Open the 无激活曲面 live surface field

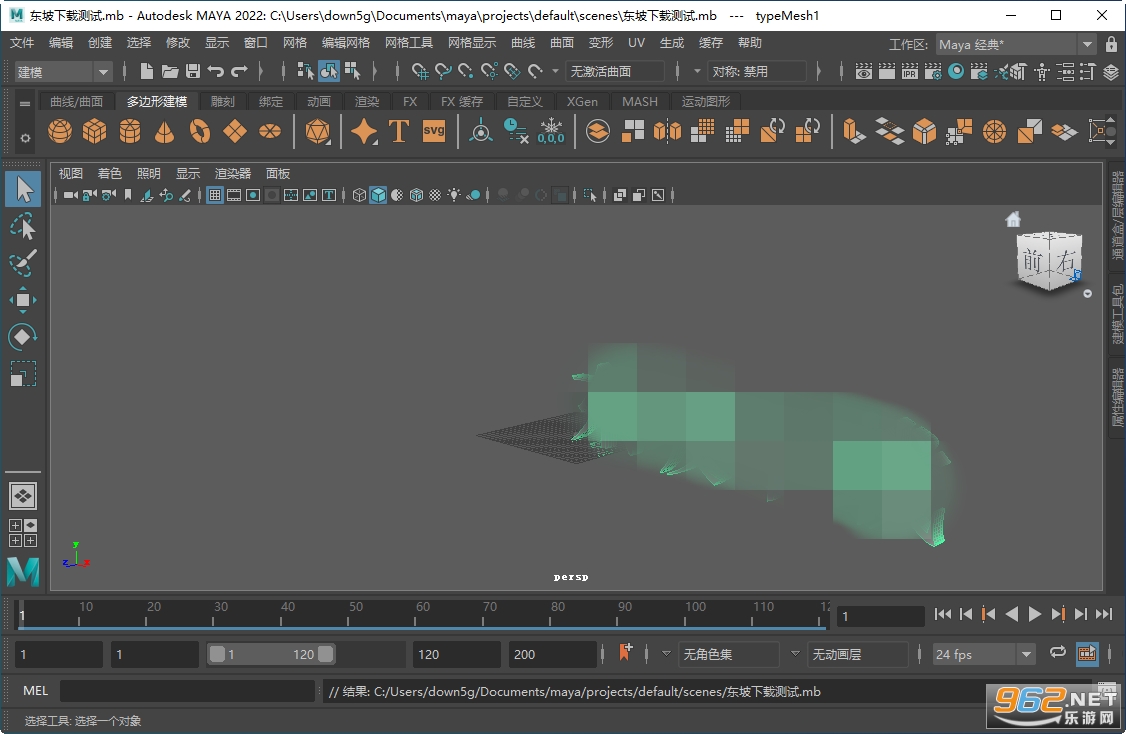615,72
